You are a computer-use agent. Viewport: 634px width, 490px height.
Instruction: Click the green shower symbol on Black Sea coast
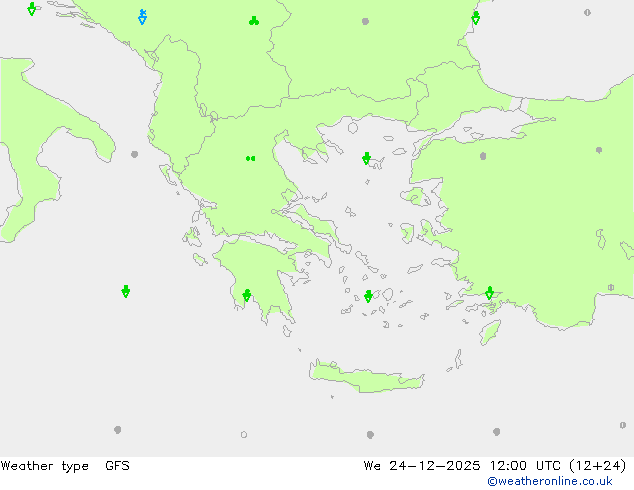tap(476, 18)
